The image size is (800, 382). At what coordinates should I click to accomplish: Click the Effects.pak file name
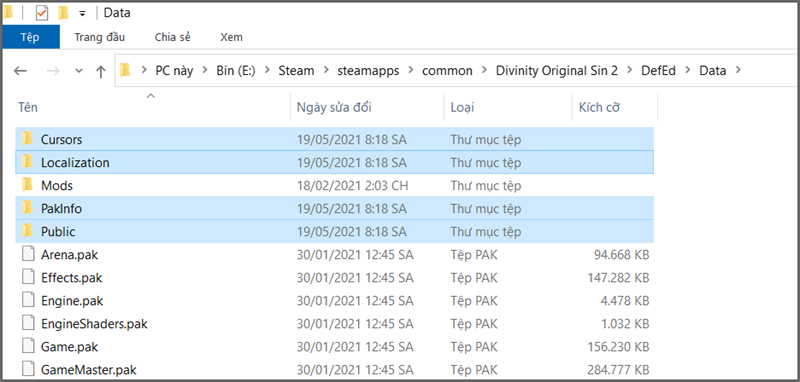pyautogui.click(x=71, y=278)
